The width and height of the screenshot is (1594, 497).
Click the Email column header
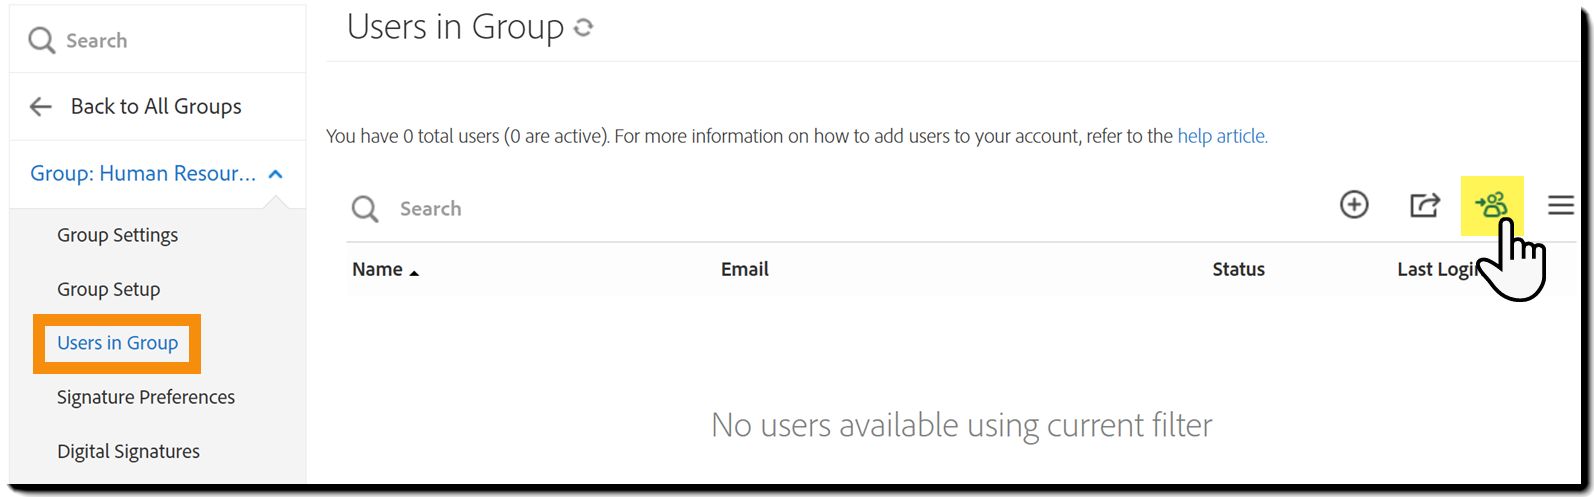point(745,269)
